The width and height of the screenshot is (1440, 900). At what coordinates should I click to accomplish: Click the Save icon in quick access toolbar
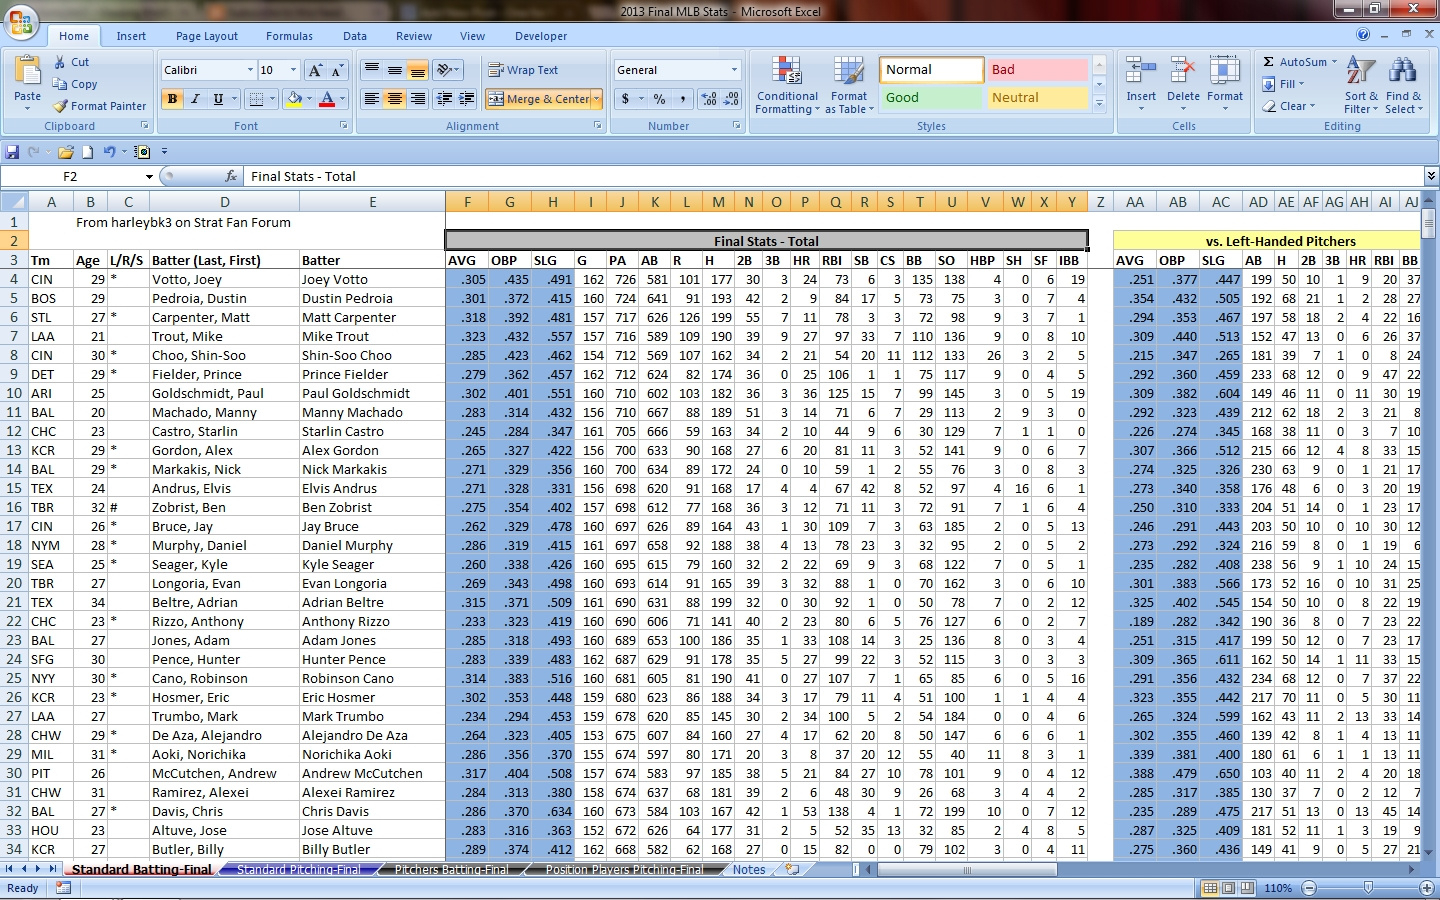13,152
